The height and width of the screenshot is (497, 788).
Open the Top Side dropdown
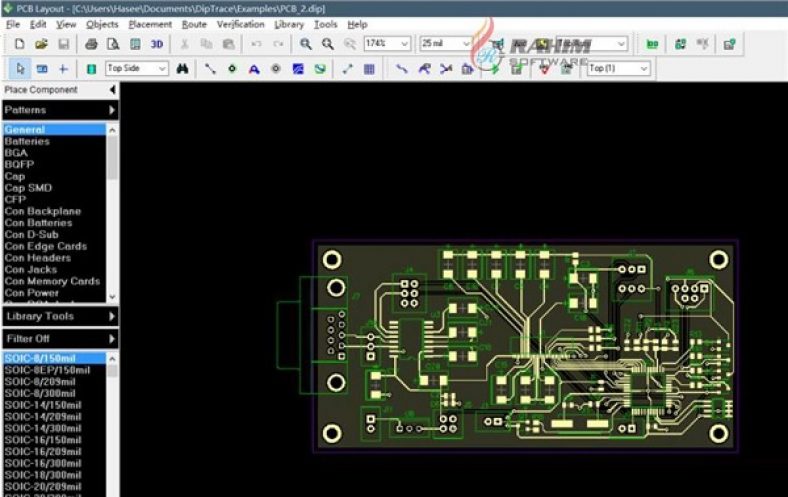(136, 68)
